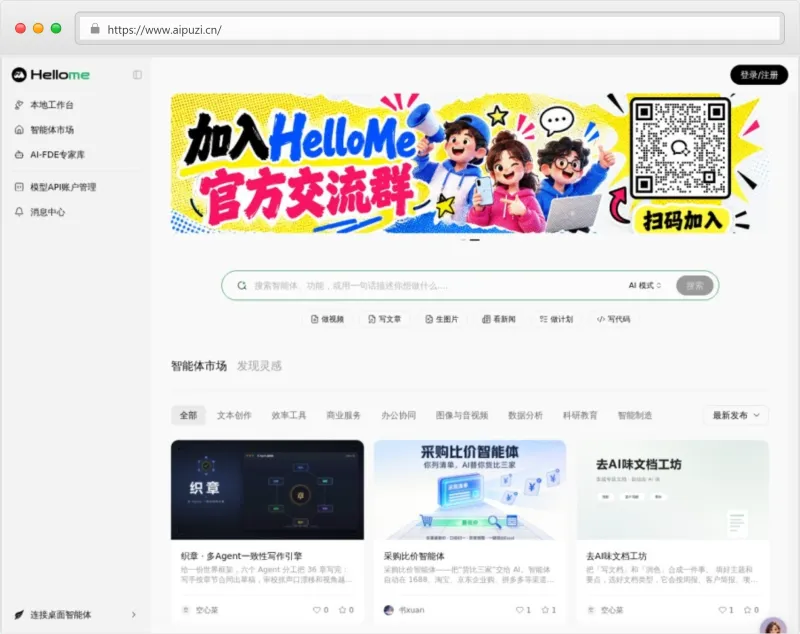Open the 最新发布 sort dropdown
The width and height of the screenshot is (800, 634).
736,415
